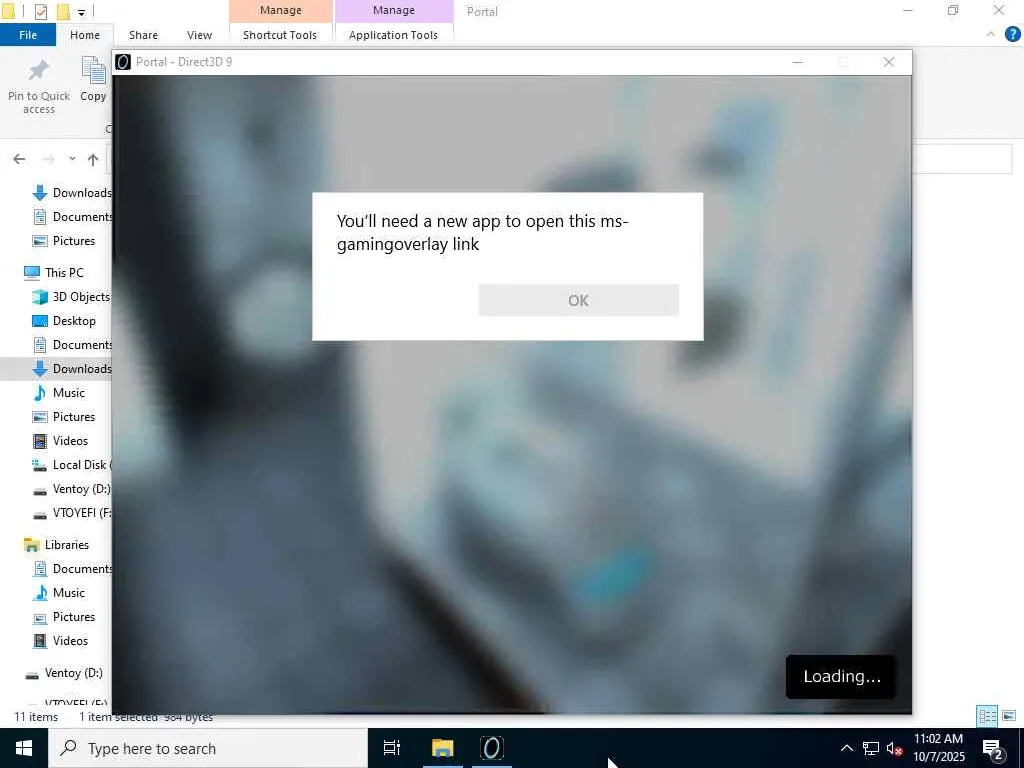Open the View ribbon tab
The height and width of the screenshot is (768, 1024).
(199, 35)
